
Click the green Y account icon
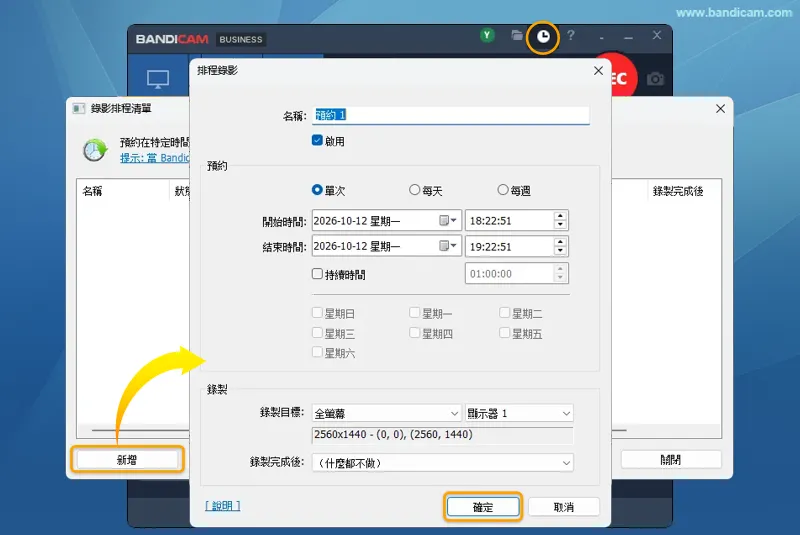coord(487,35)
